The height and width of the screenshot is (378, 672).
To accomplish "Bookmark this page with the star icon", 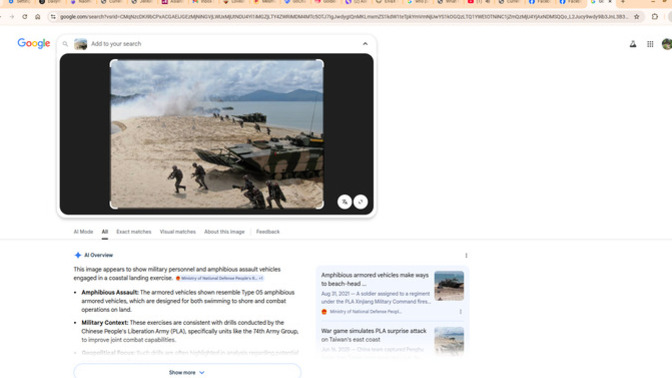I will click(x=636, y=17).
